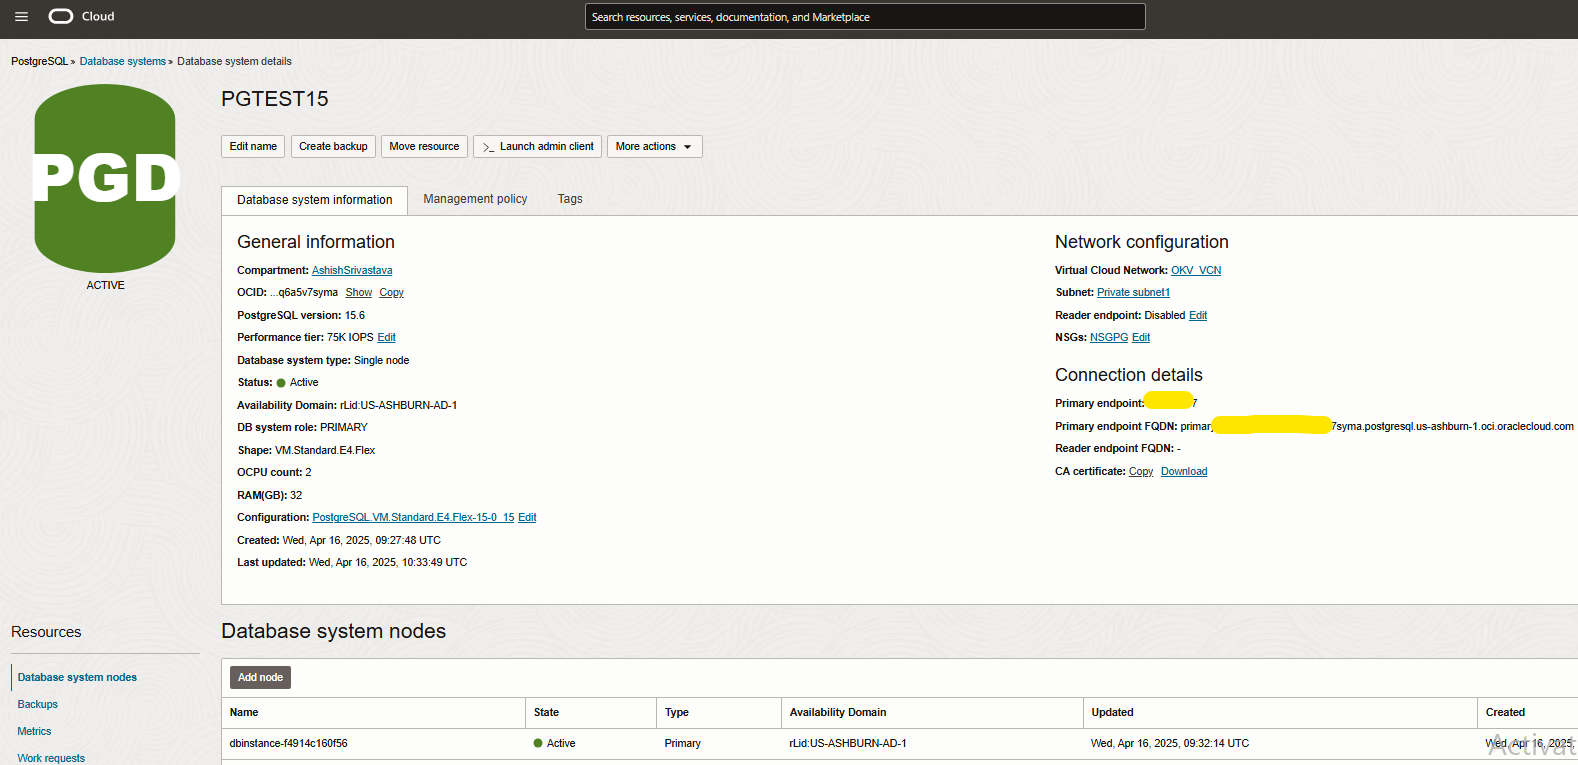This screenshot has width=1578, height=765.
Task: Open the PostgreSQL.VM.Standard.E4.Flex-15-0_15 configuration link
Action: (x=413, y=517)
